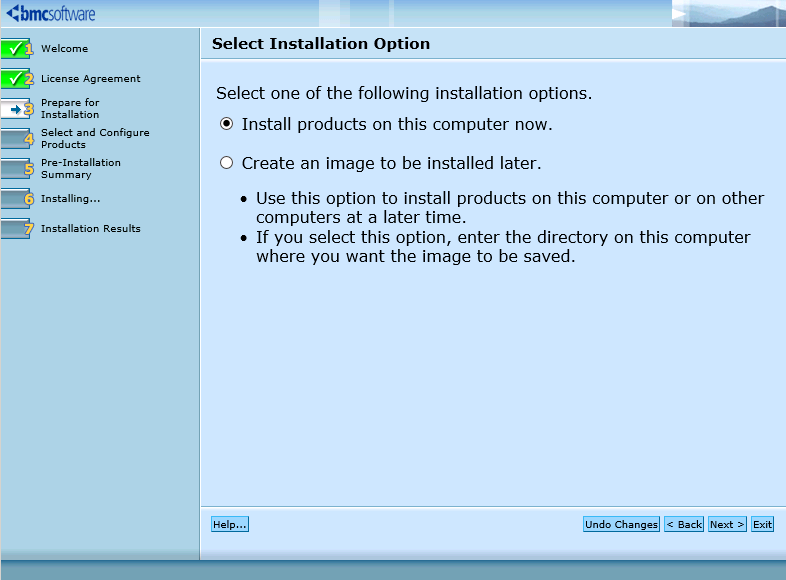Select the License Agreement step label

pos(91,79)
